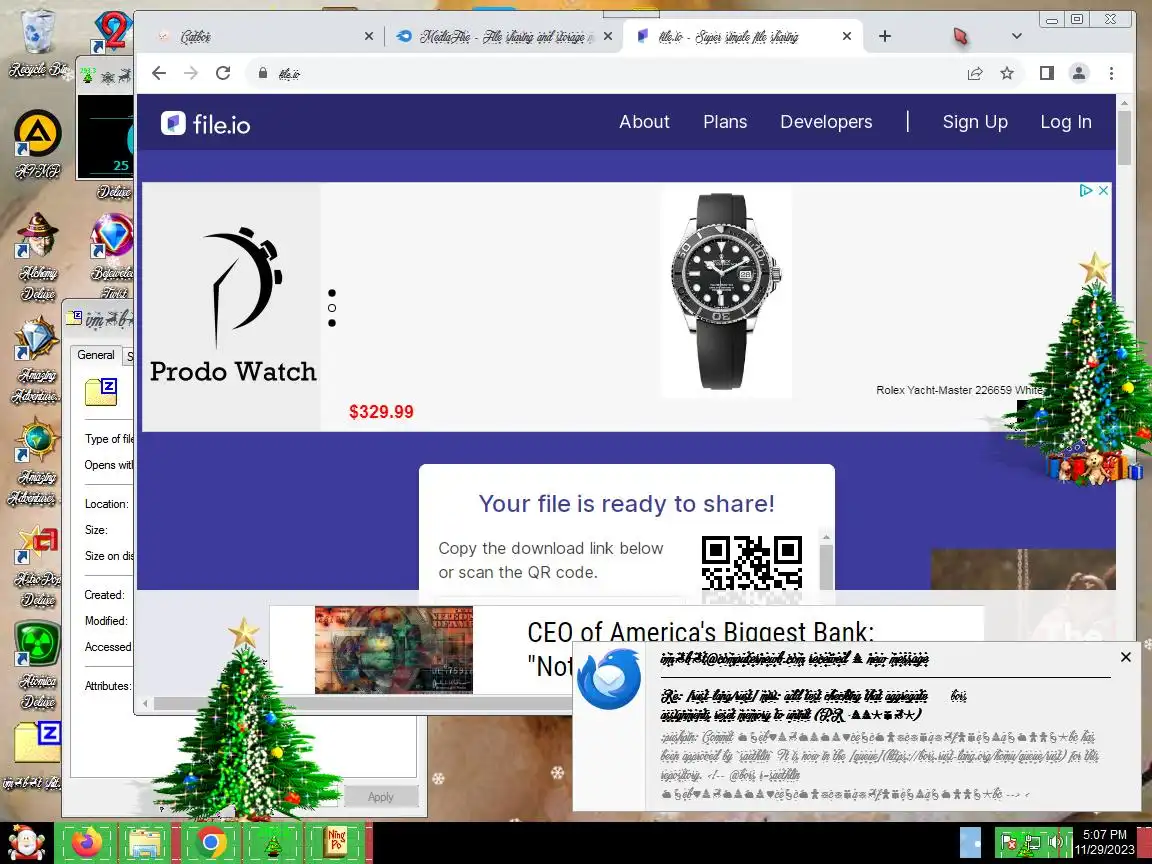The height and width of the screenshot is (864, 1152).
Task: Close the MediaFire tab
Action: tap(608, 36)
